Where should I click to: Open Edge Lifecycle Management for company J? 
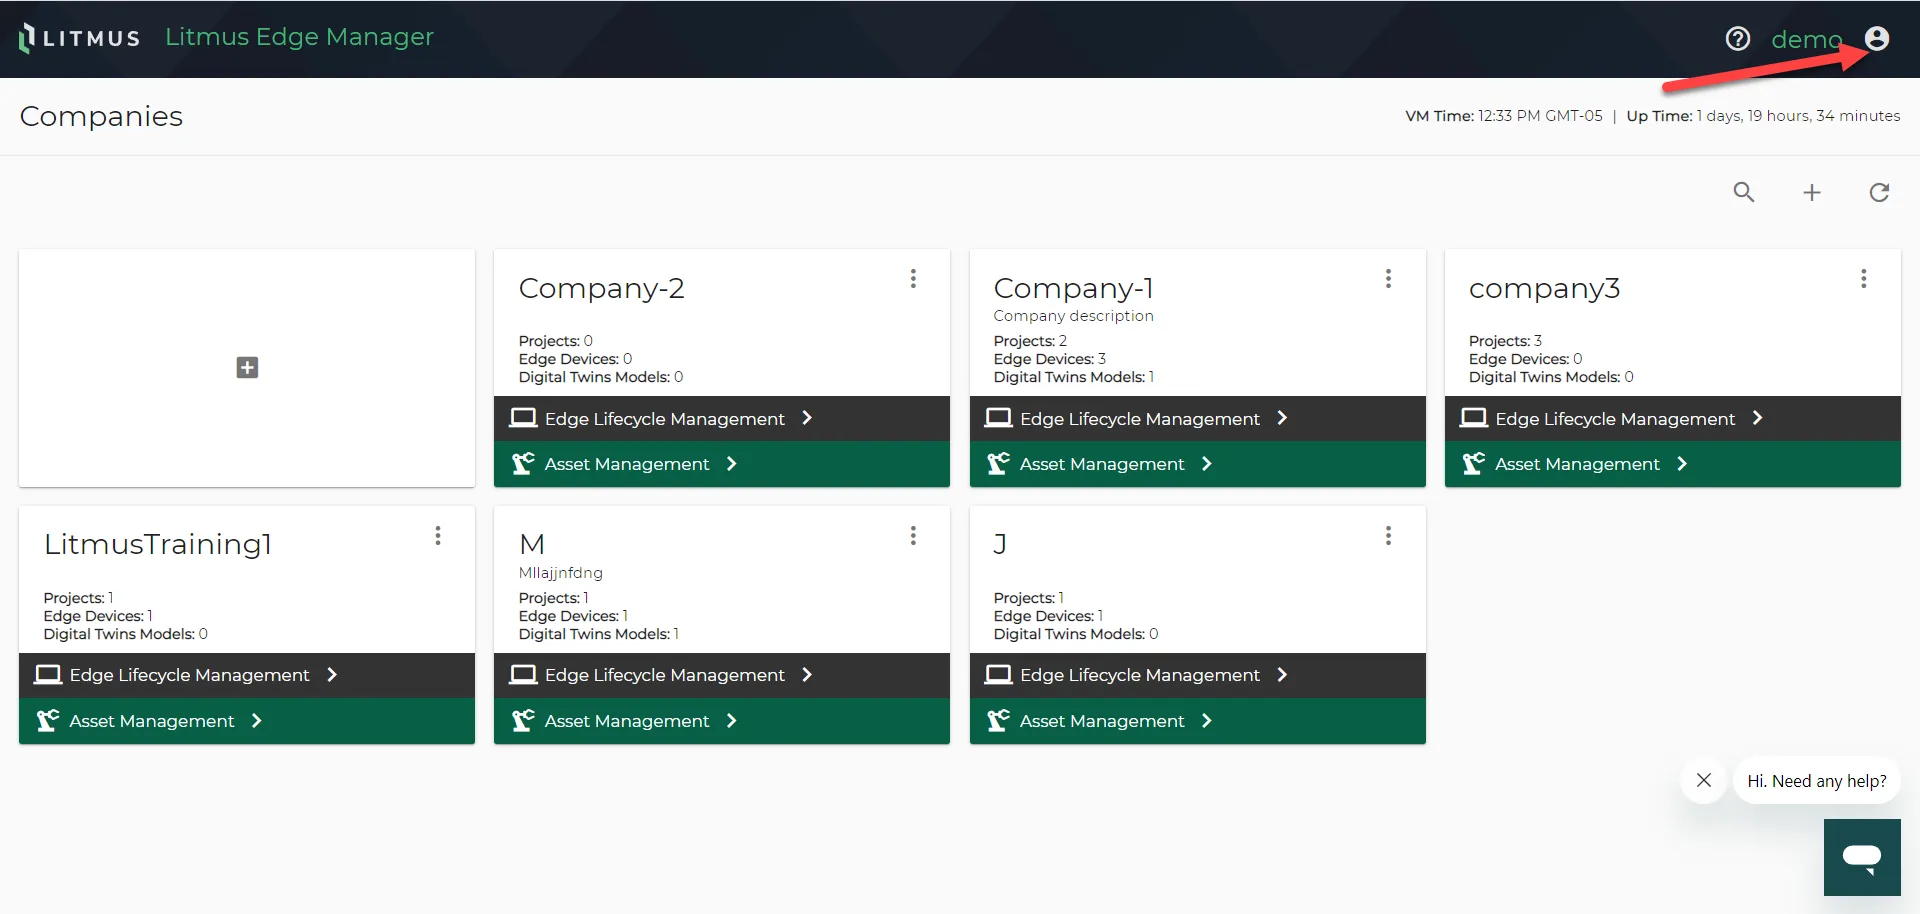tap(1198, 675)
